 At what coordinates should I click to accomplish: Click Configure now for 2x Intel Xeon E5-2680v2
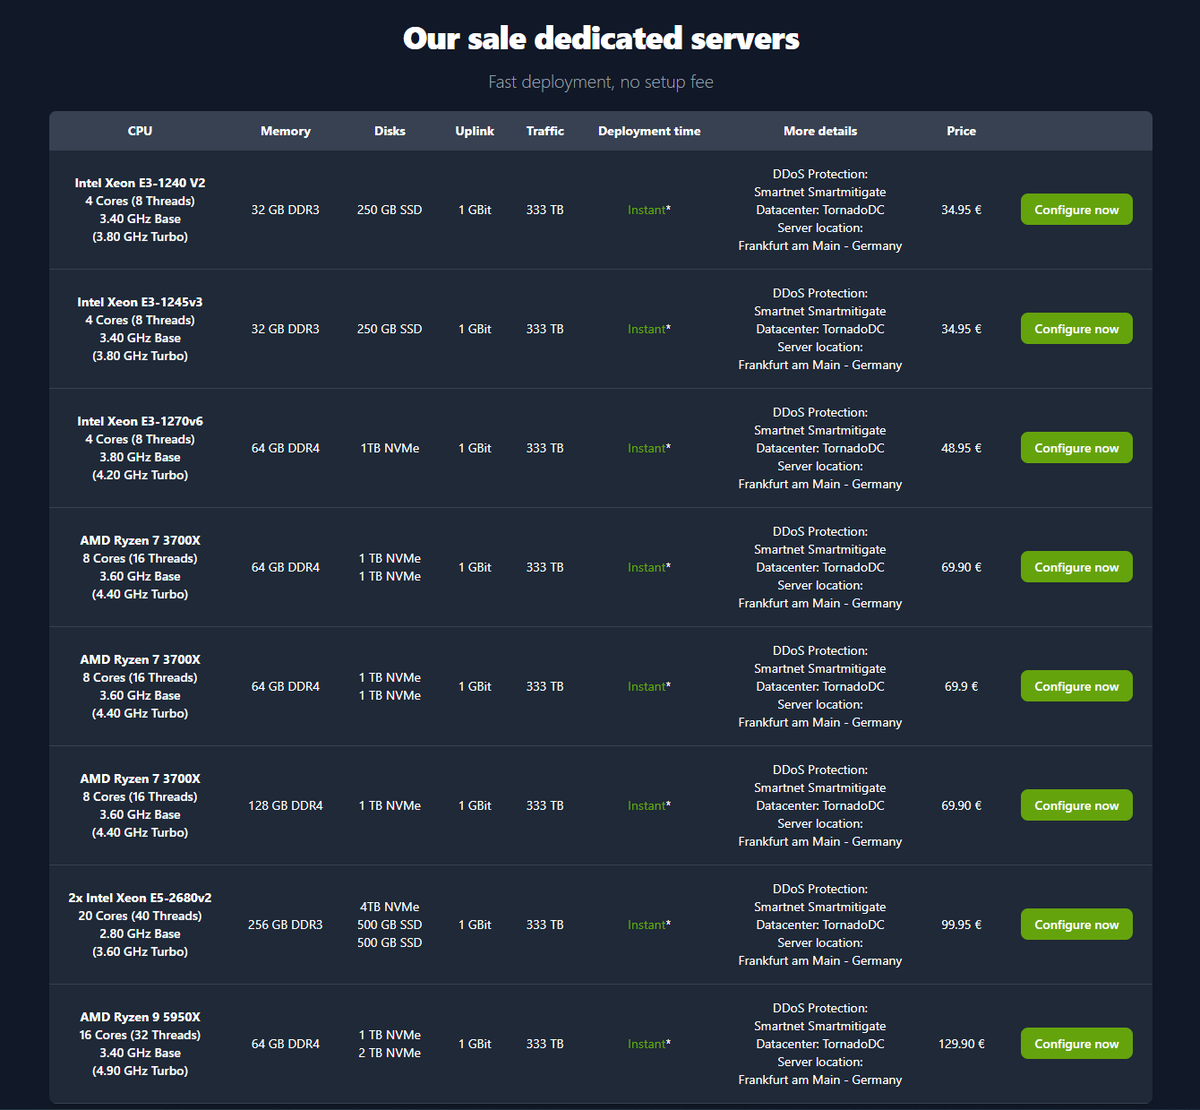click(x=1076, y=924)
